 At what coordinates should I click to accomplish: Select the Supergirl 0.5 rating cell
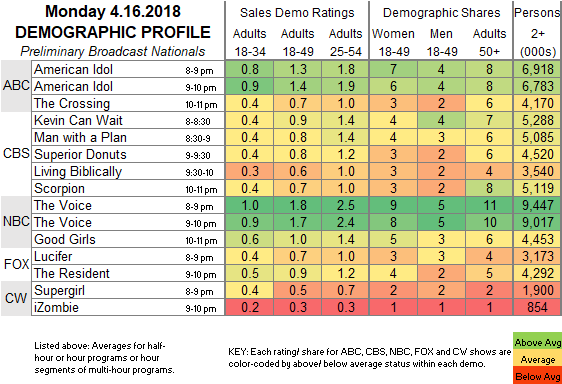(x=297, y=290)
